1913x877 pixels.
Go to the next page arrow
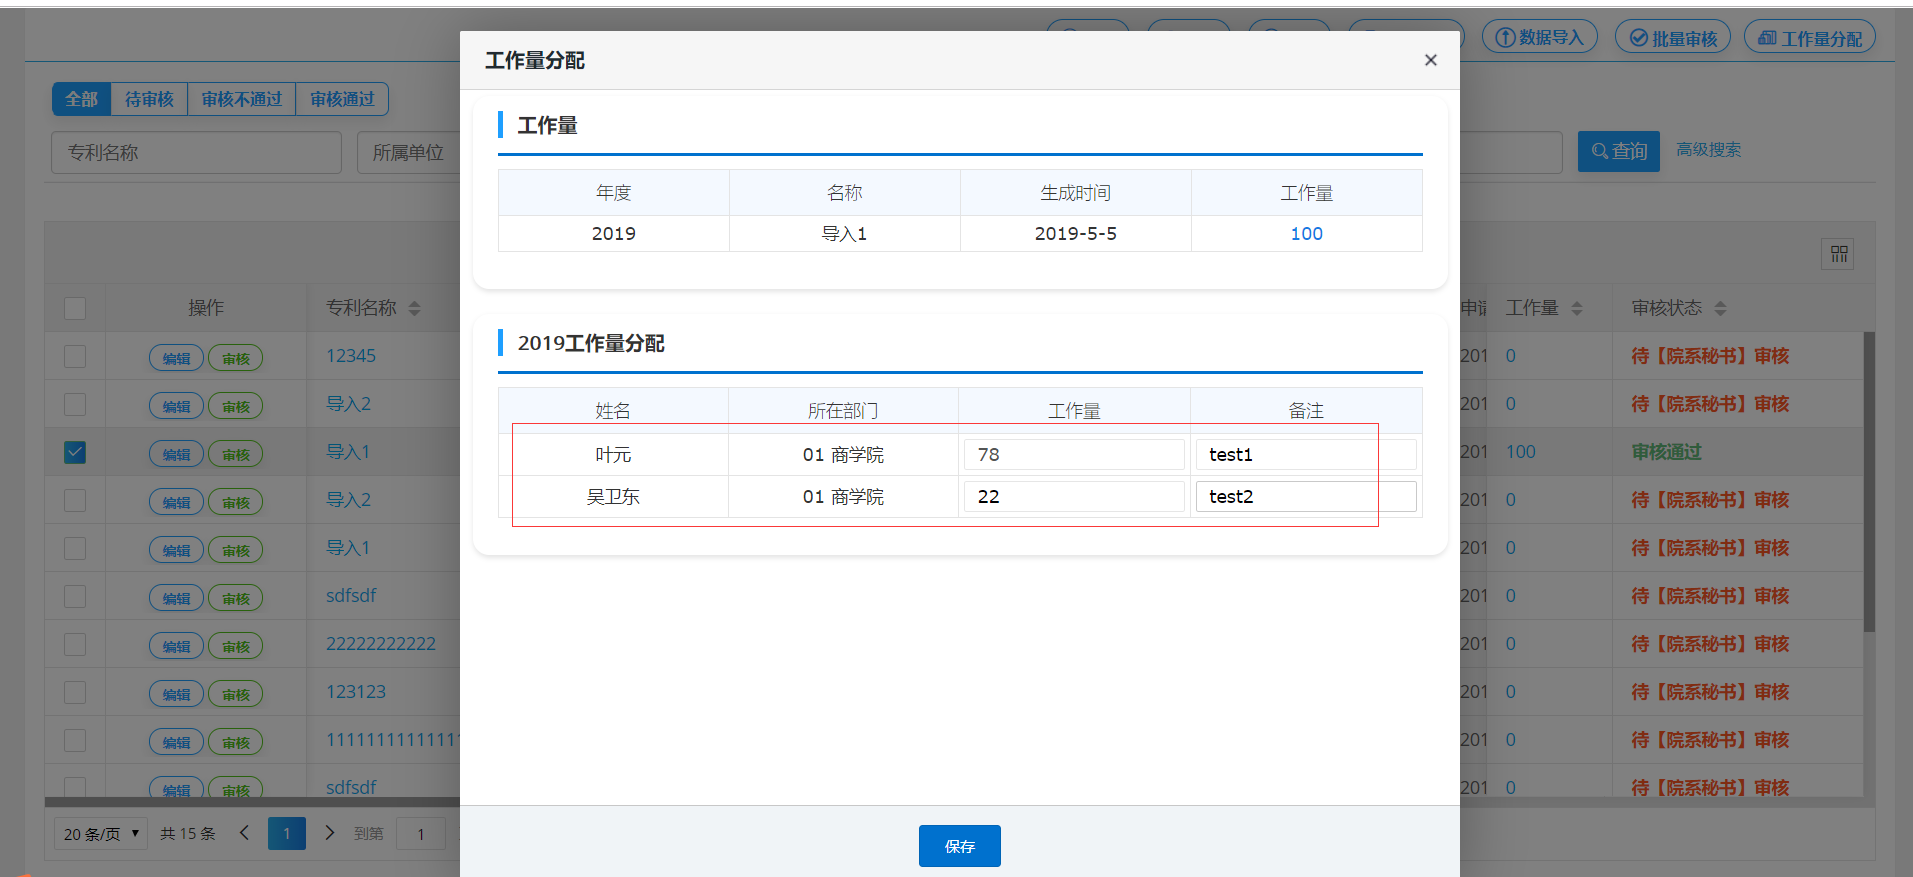click(x=330, y=833)
